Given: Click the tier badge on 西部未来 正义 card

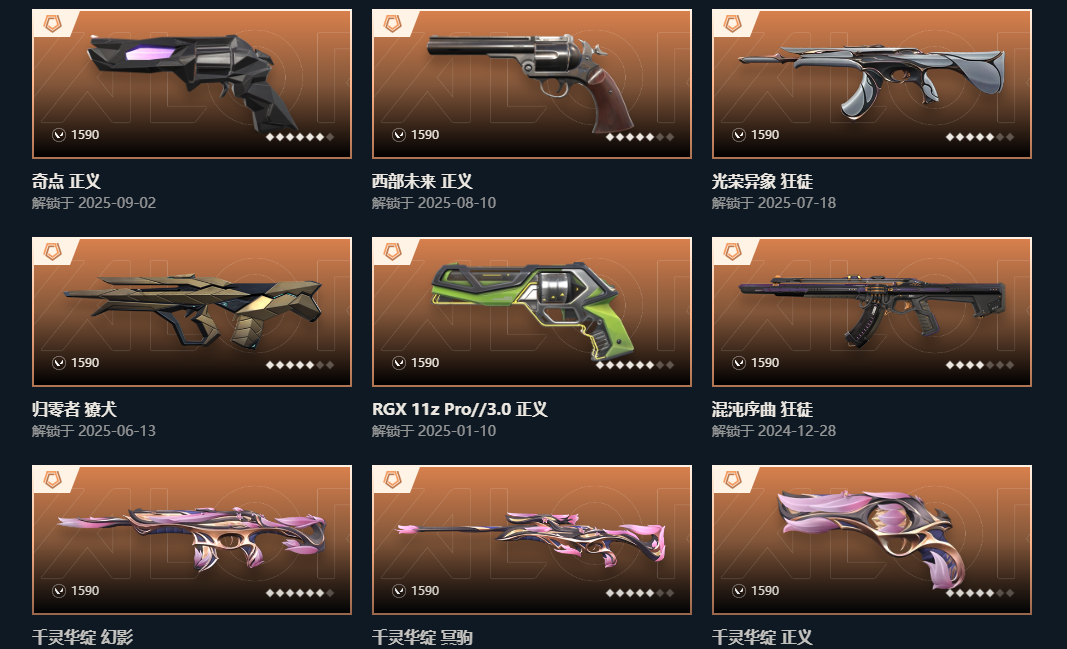Looking at the screenshot, I should click(393, 24).
